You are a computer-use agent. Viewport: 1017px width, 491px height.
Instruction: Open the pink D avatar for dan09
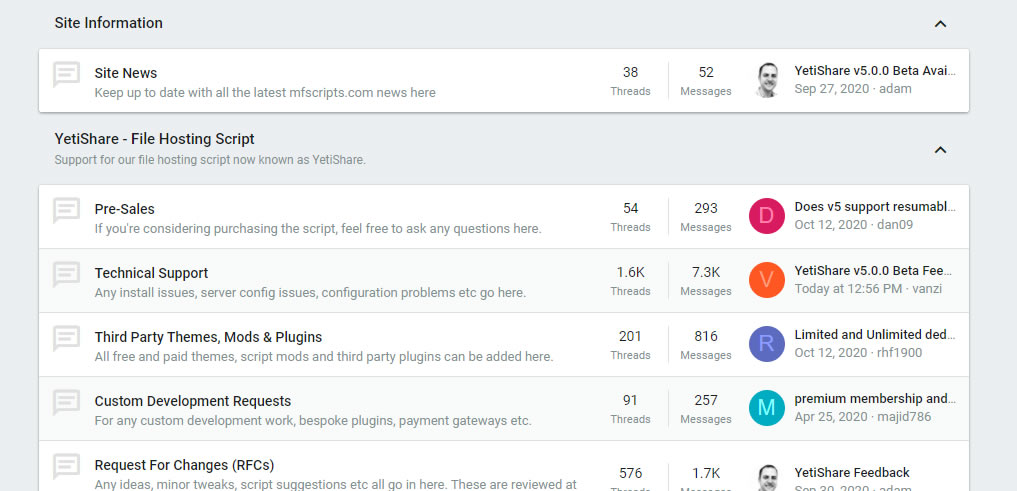click(x=767, y=216)
